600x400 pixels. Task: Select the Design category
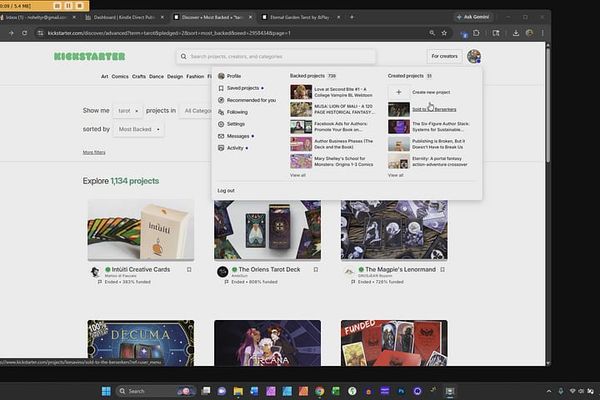pyautogui.click(x=175, y=77)
